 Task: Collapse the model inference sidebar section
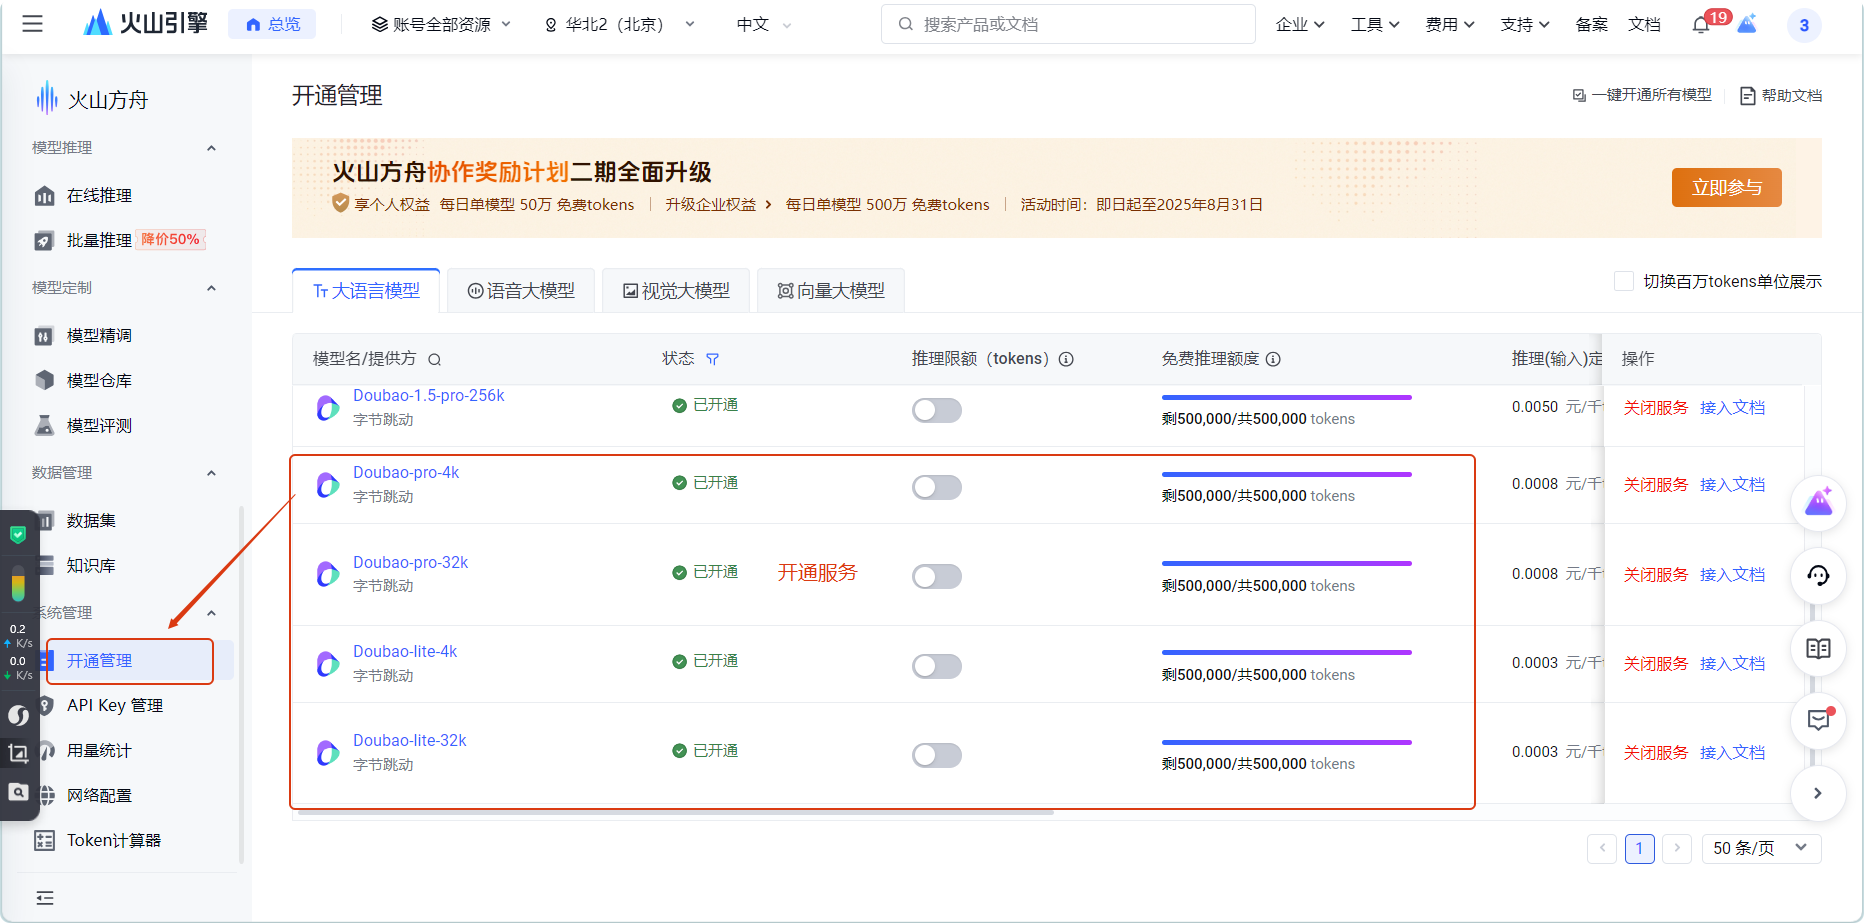pyautogui.click(x=211, y=148)
